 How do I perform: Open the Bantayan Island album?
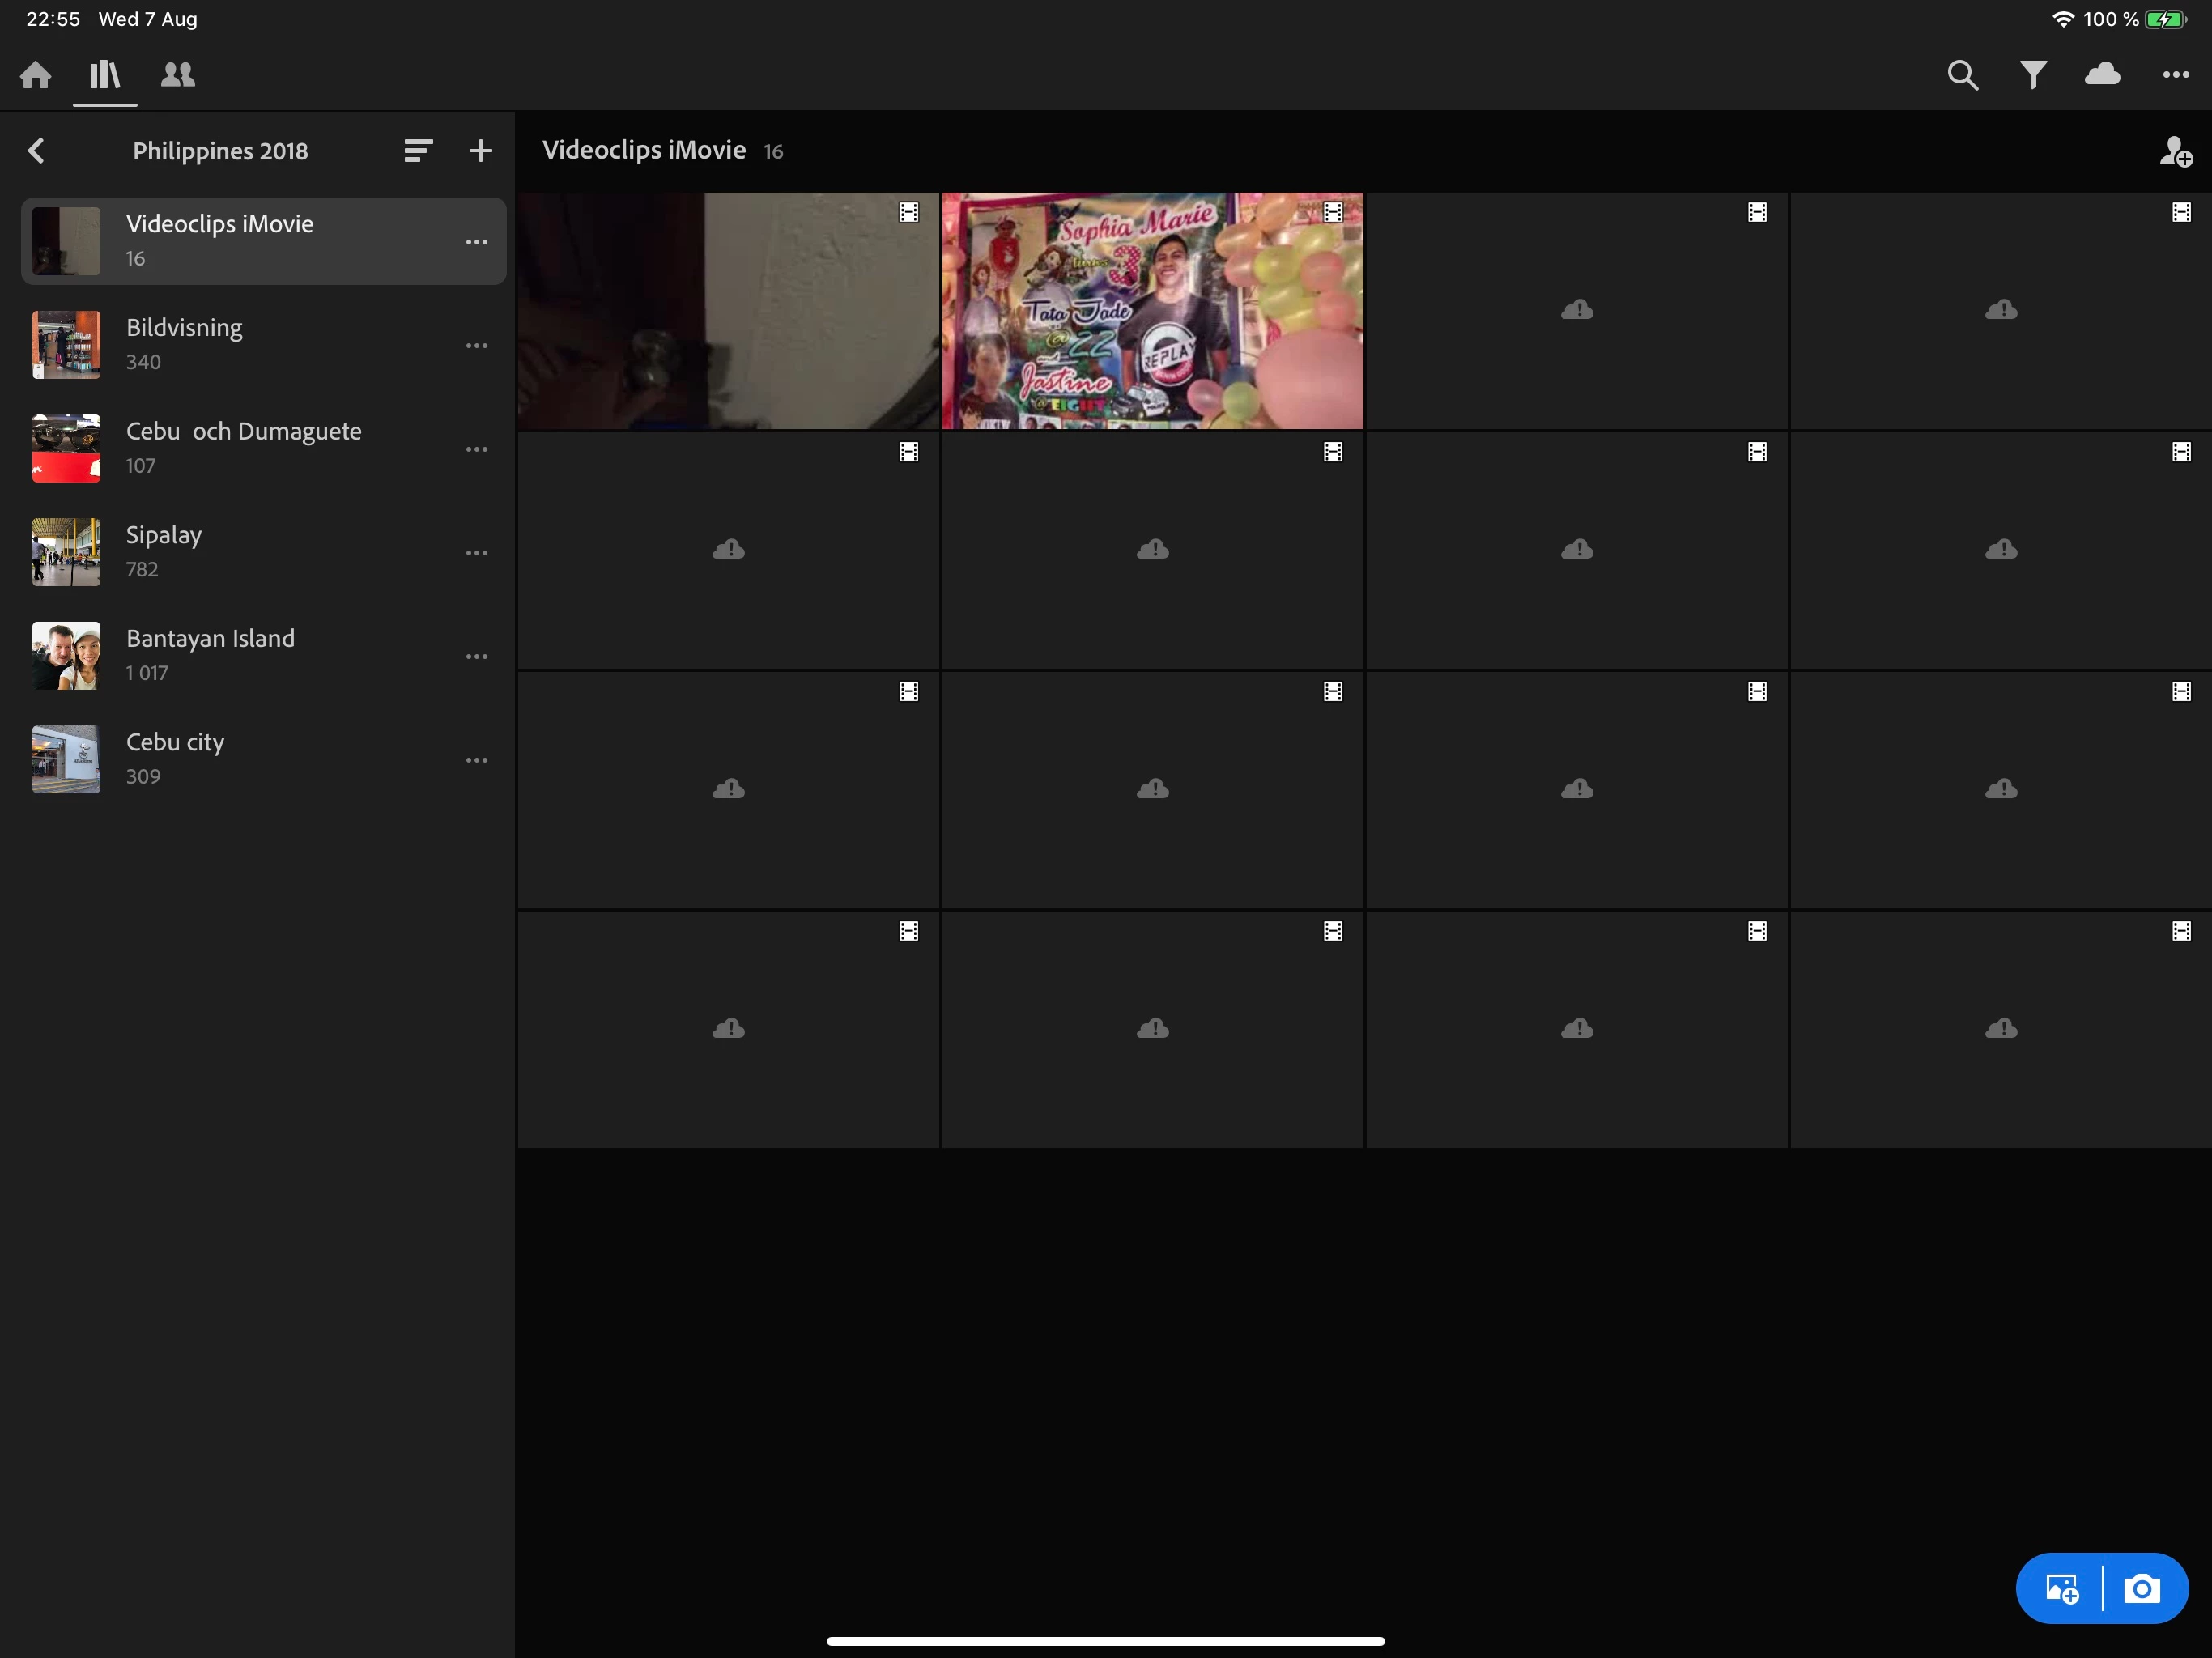(210, 655)
